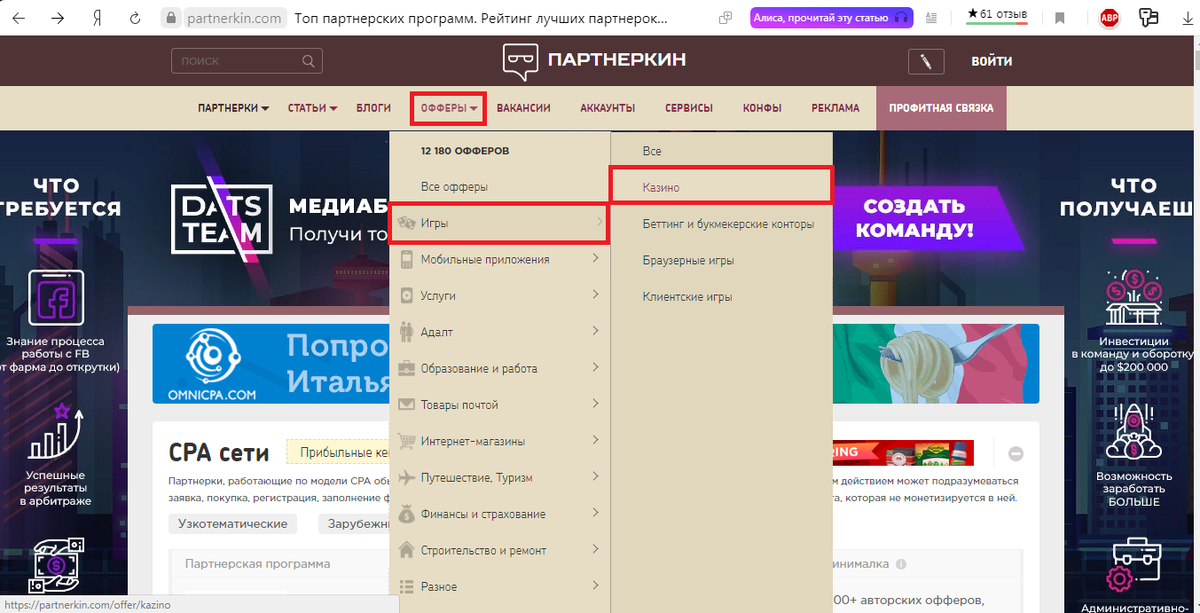The width and height of the screenshot is (1200, 613).
Task: Click the '12 180 офферов' heading
Action: pyautogui.click(x=465, y=151)
